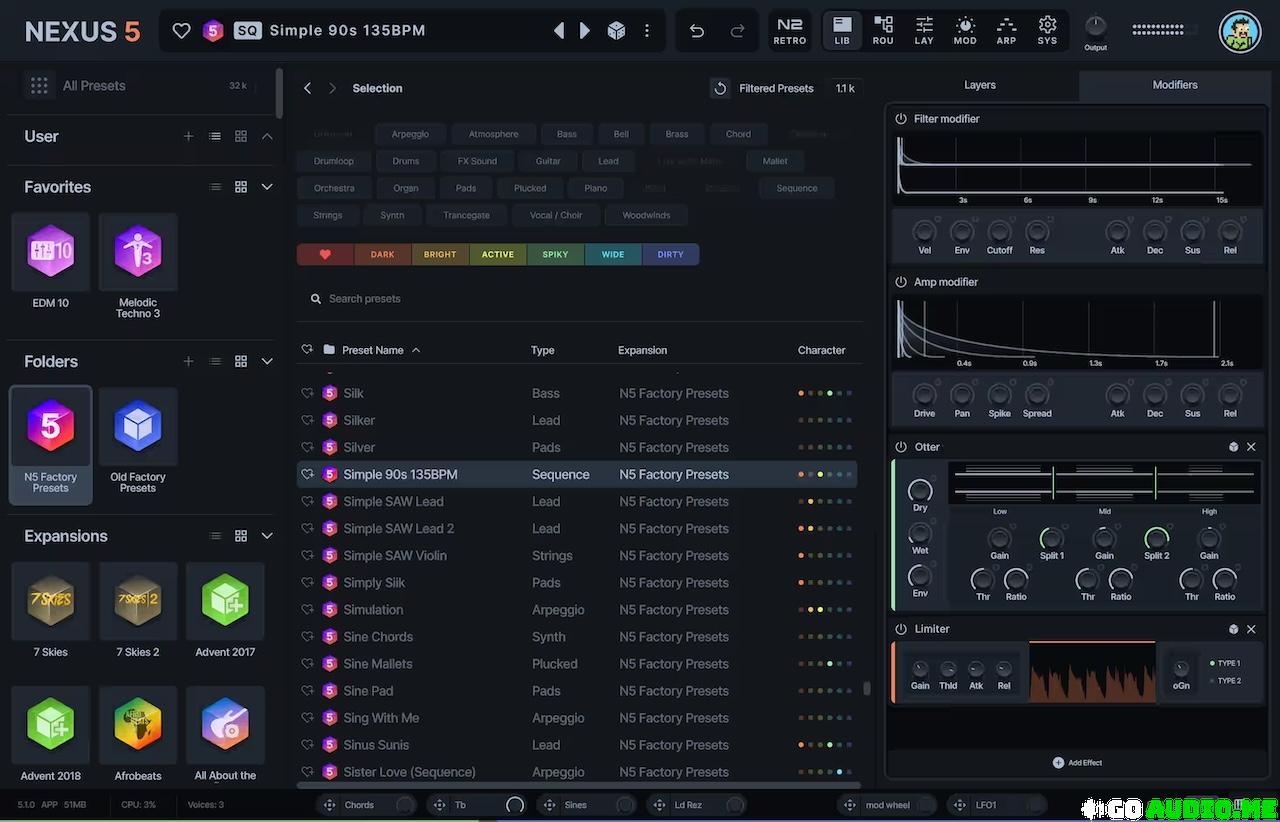Image resolution: width=1280 pixels, height=822 pixels.
Task: Click the LFO1 macro move icon
Action: 959,805
